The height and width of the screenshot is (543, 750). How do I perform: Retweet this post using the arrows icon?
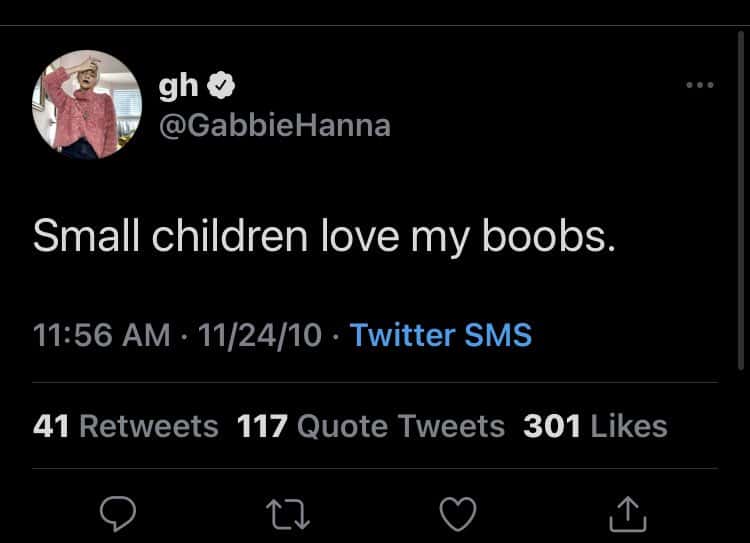point(288,514)
